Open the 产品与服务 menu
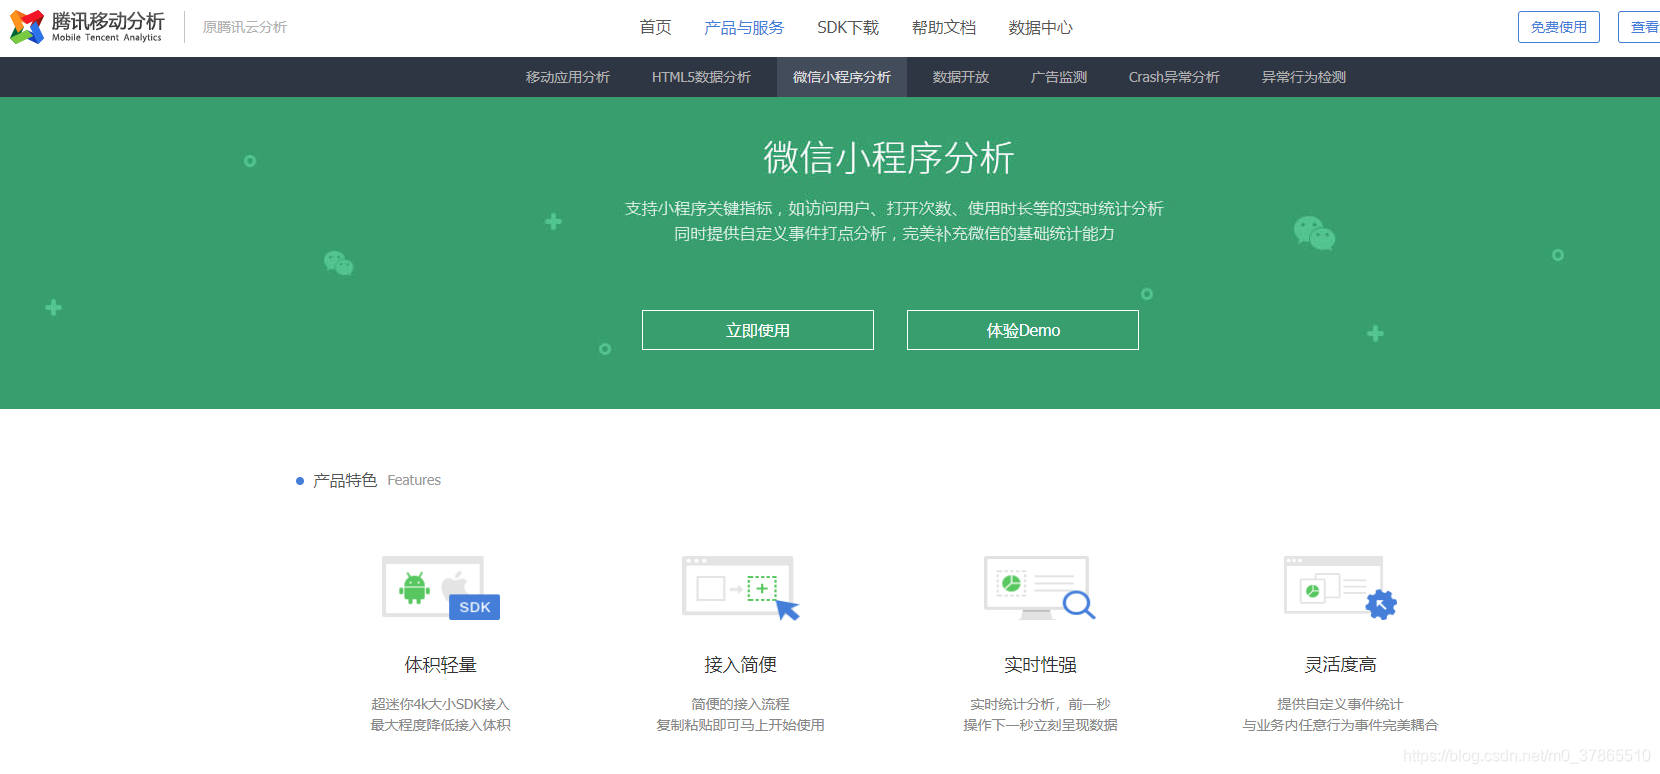Image resolution: width=1660 pixels, height=774 pixels. [x=744, y=28]
